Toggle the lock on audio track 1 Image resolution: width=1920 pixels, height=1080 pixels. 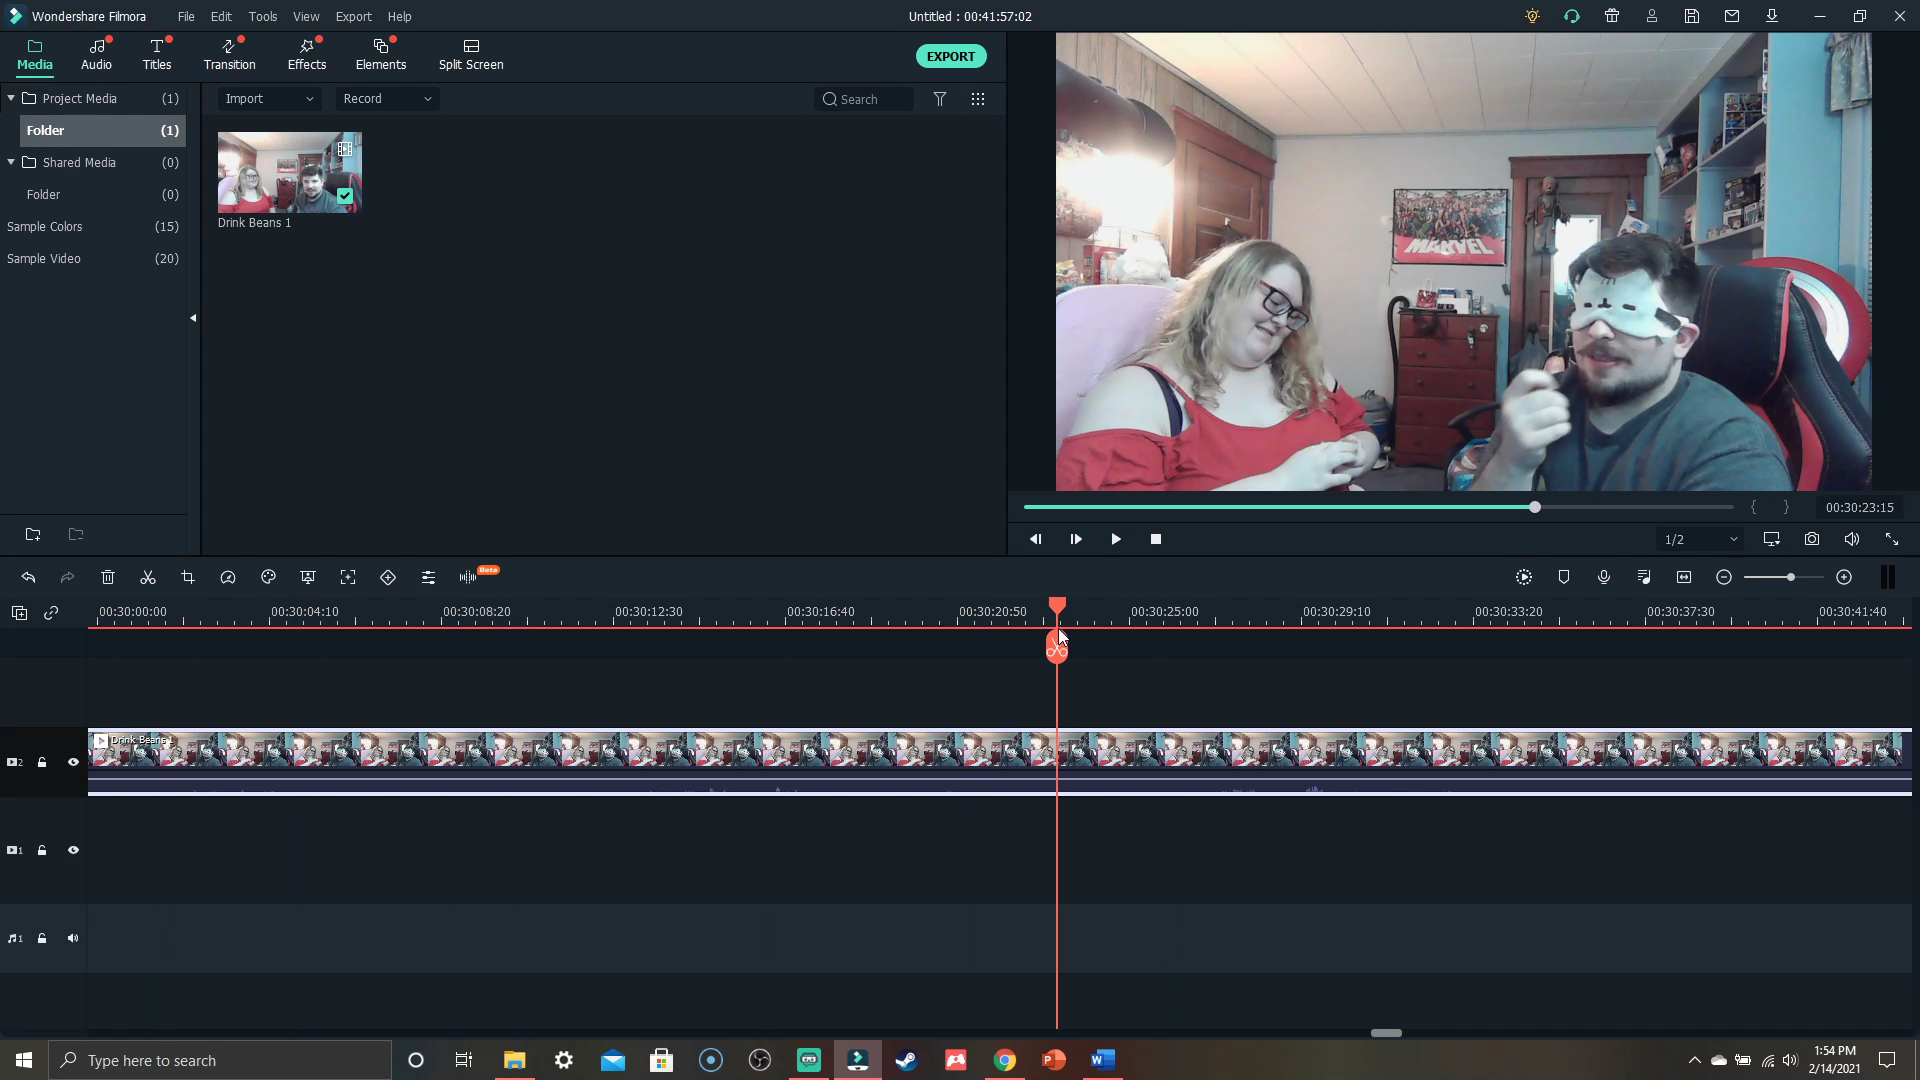pyautogui.click(x=42, y=939)
